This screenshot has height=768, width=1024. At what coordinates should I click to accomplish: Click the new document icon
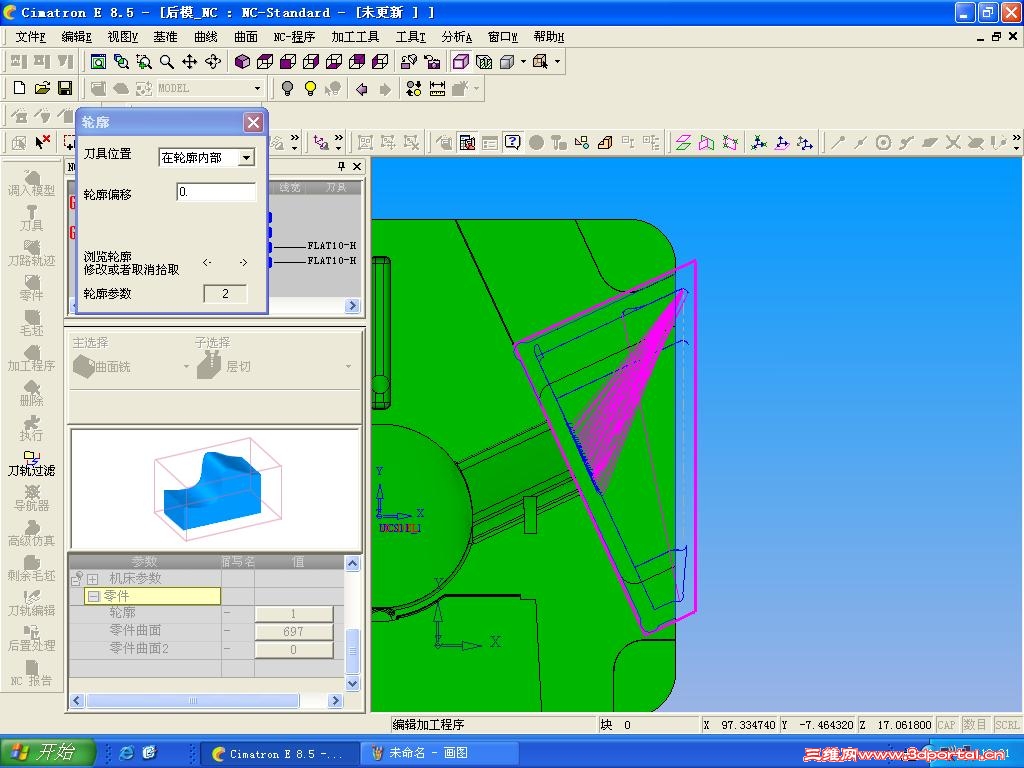[20, 88]
